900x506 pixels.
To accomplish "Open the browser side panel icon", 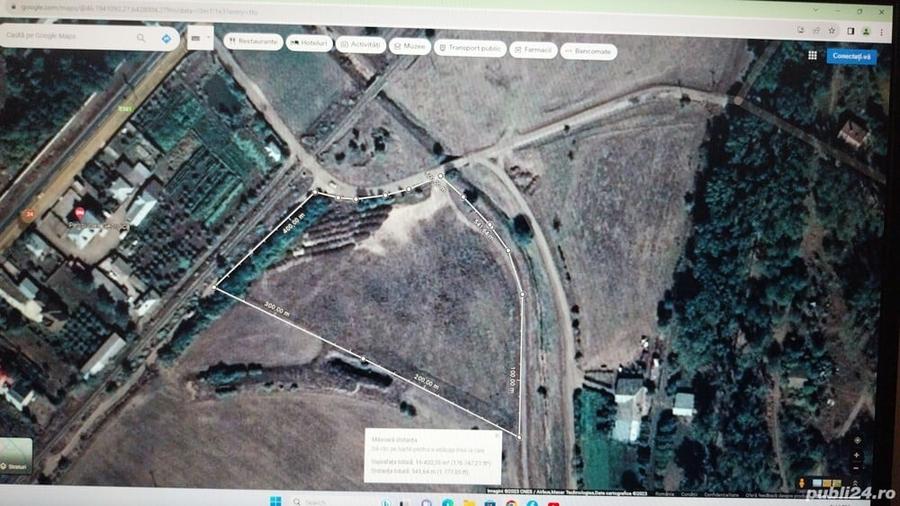I will click(x=851, y=32).
